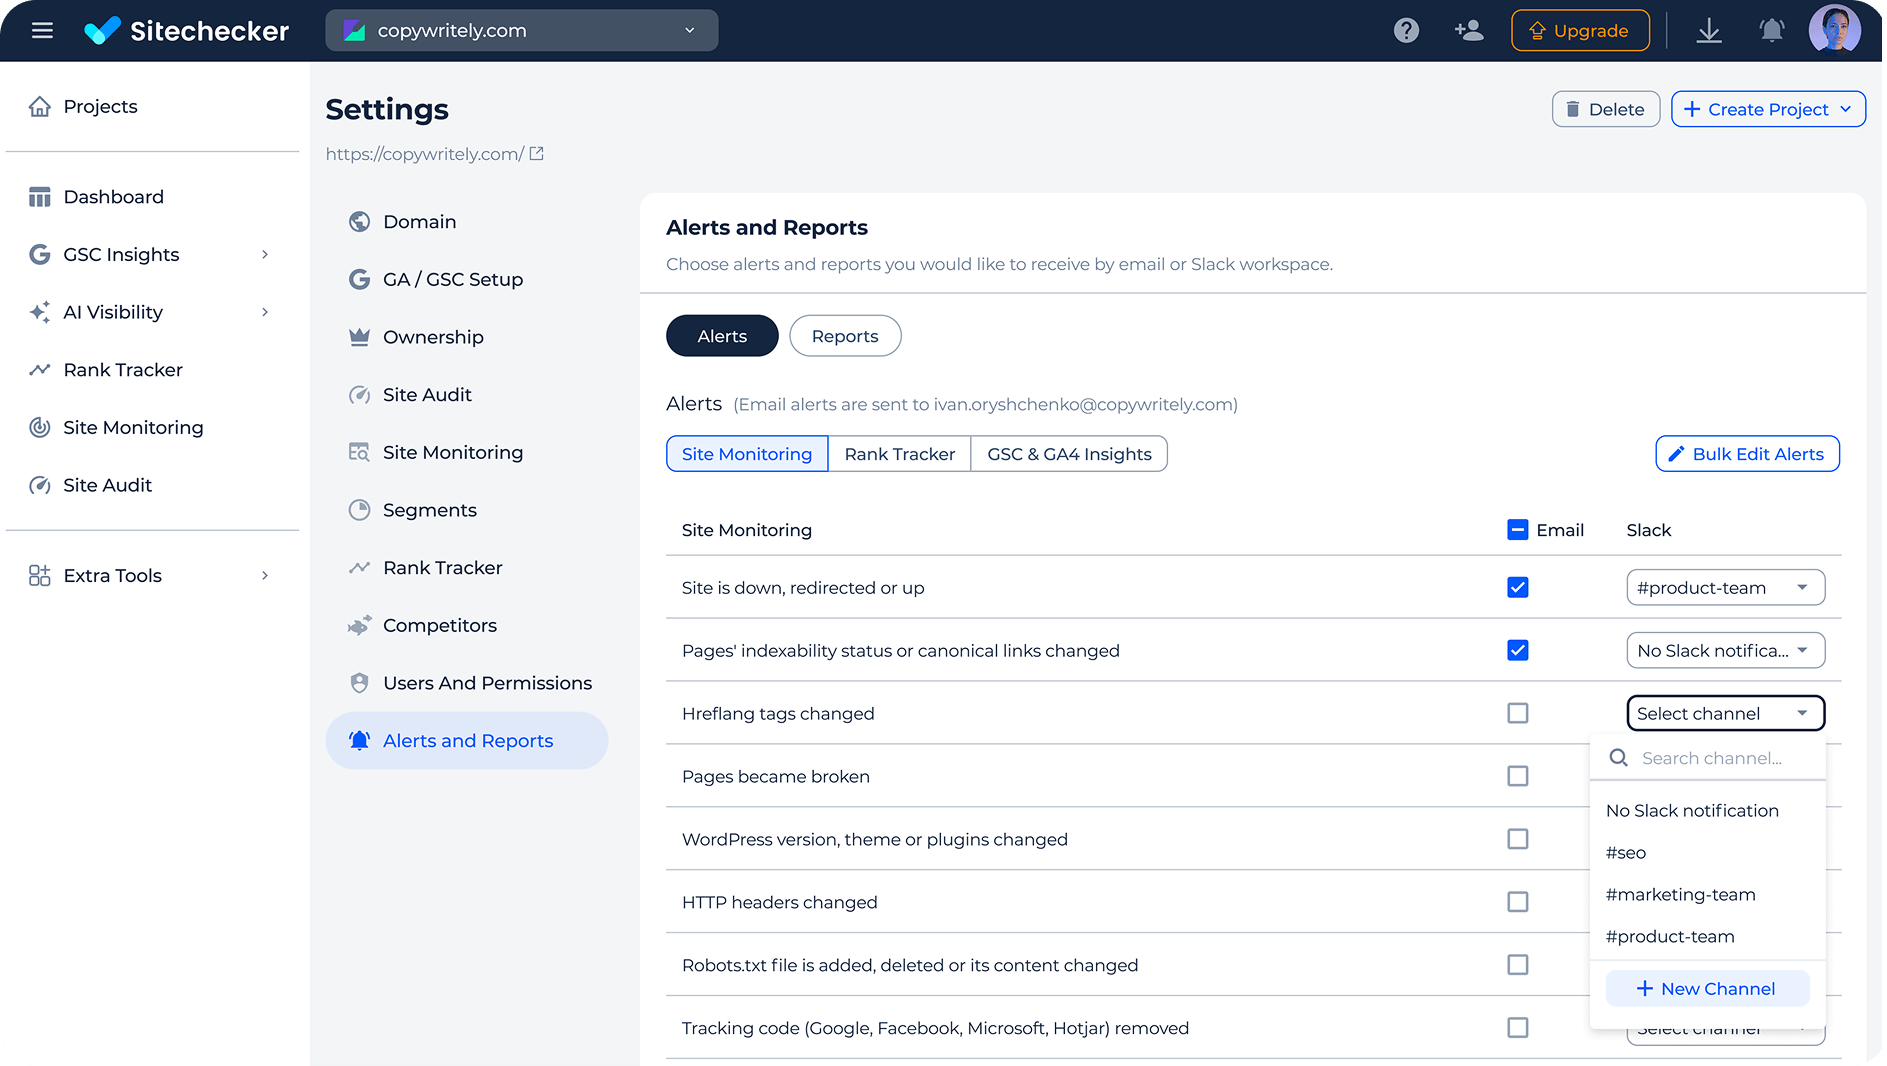Image resolution: width=1887 pixels, height=1066 pixels.
Task: Open the copywritely.com project dropdown
Action: coord(520,30)
